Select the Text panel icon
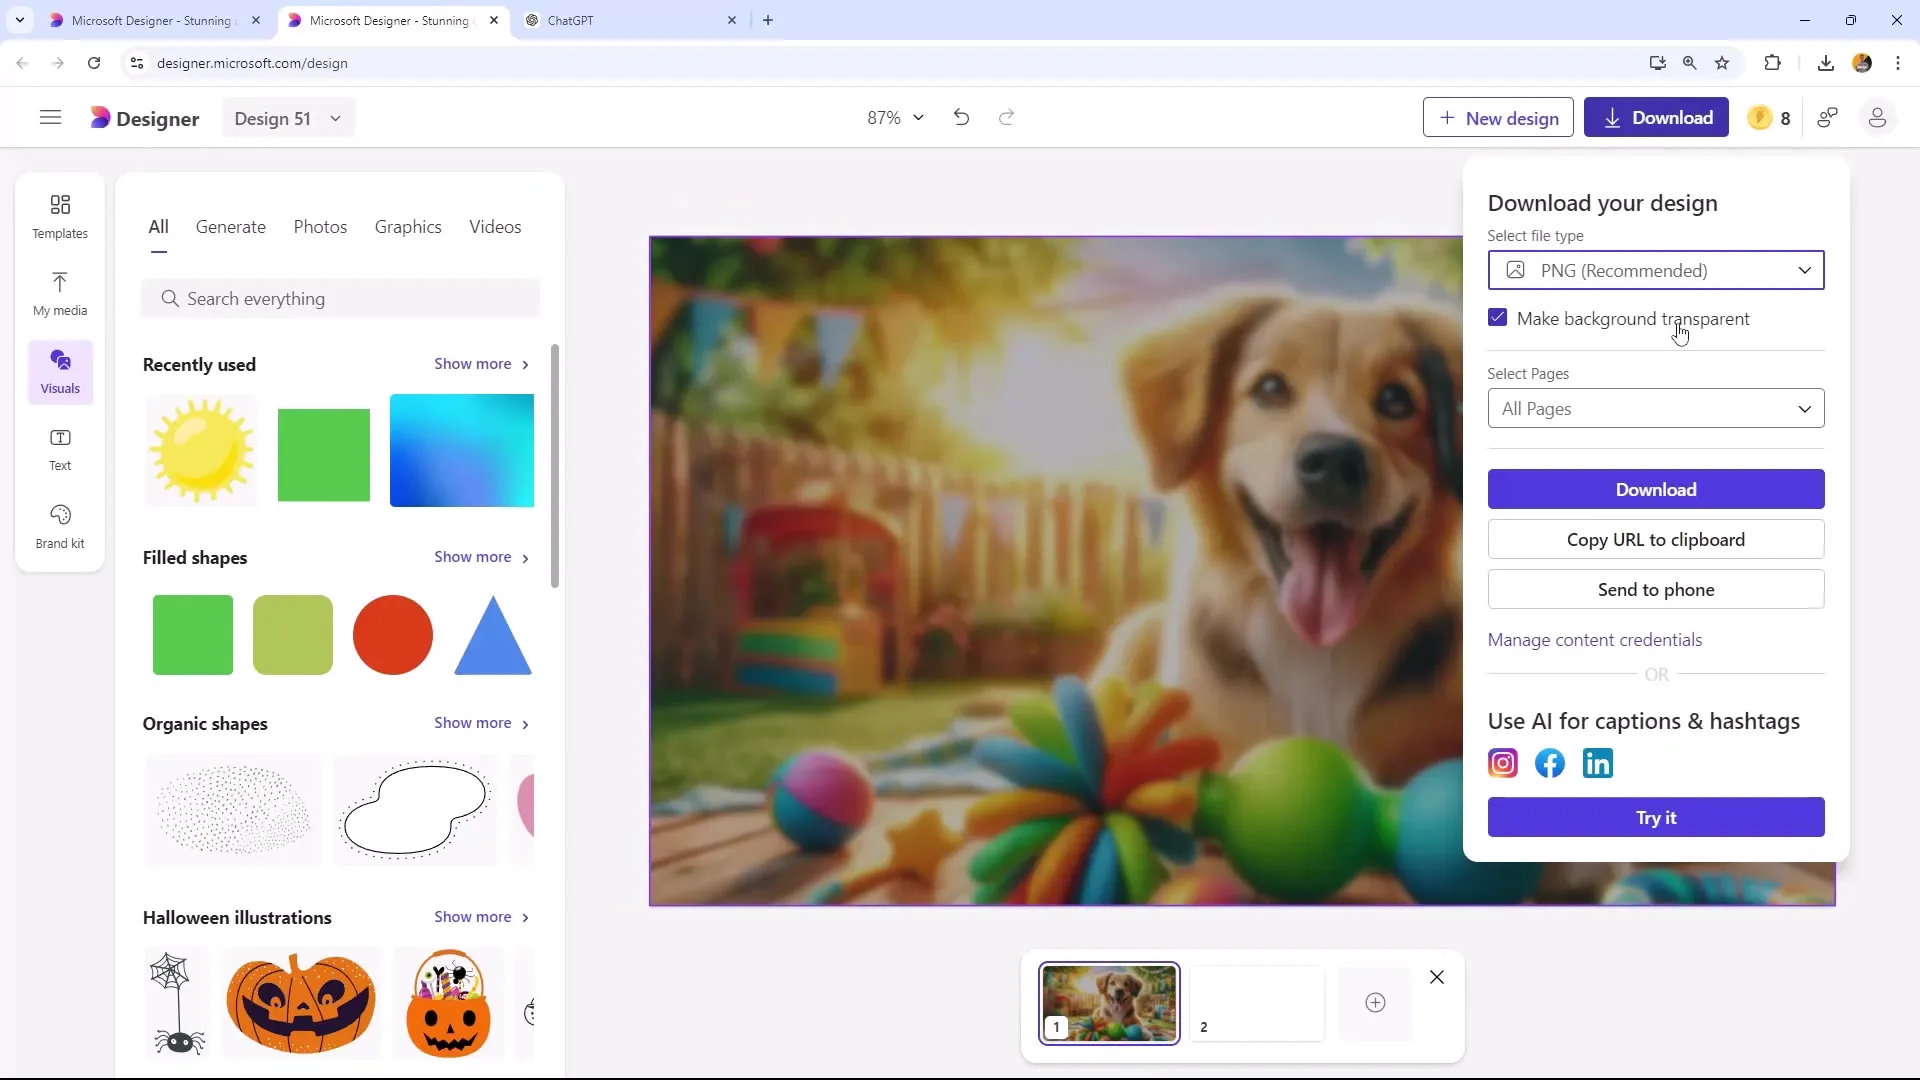 click(61, 447)
